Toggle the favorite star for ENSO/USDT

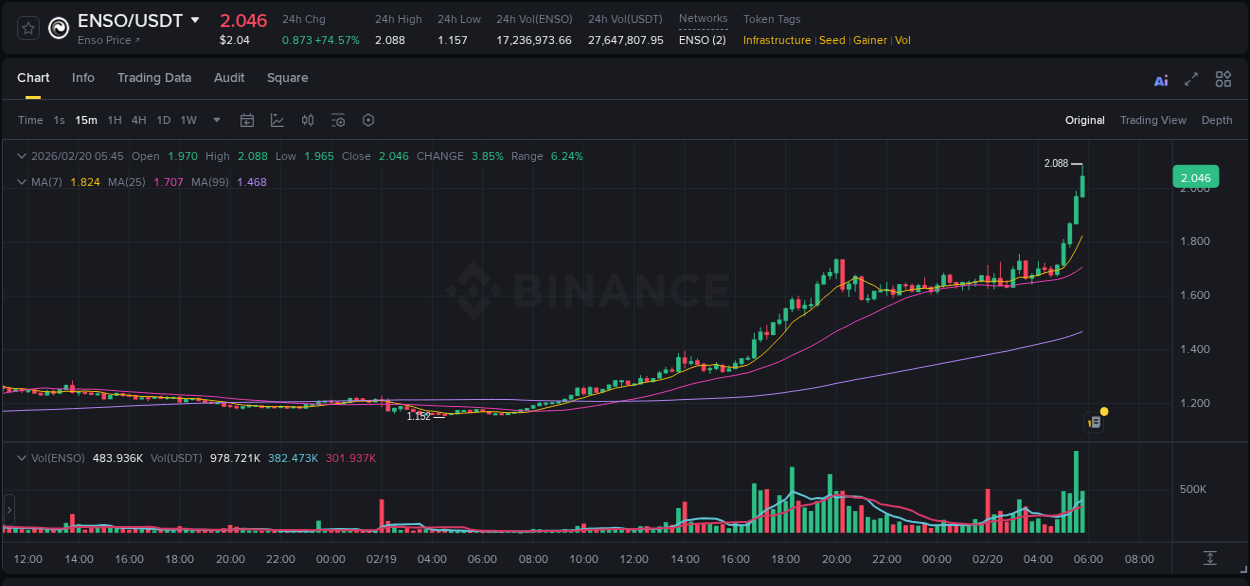[27, 27]
